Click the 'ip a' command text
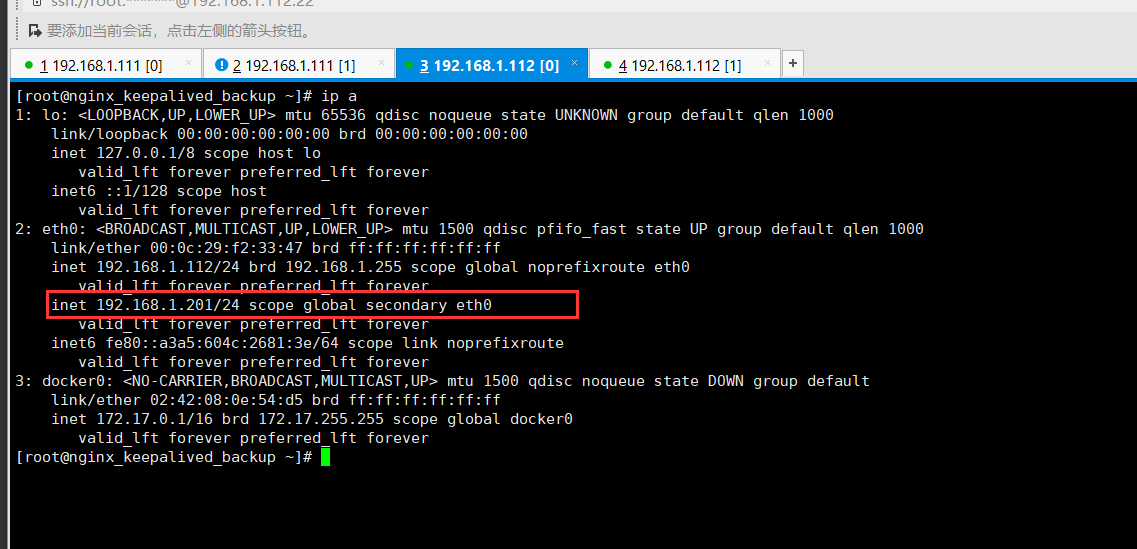 pyautogui.click(x=339, y=96)
